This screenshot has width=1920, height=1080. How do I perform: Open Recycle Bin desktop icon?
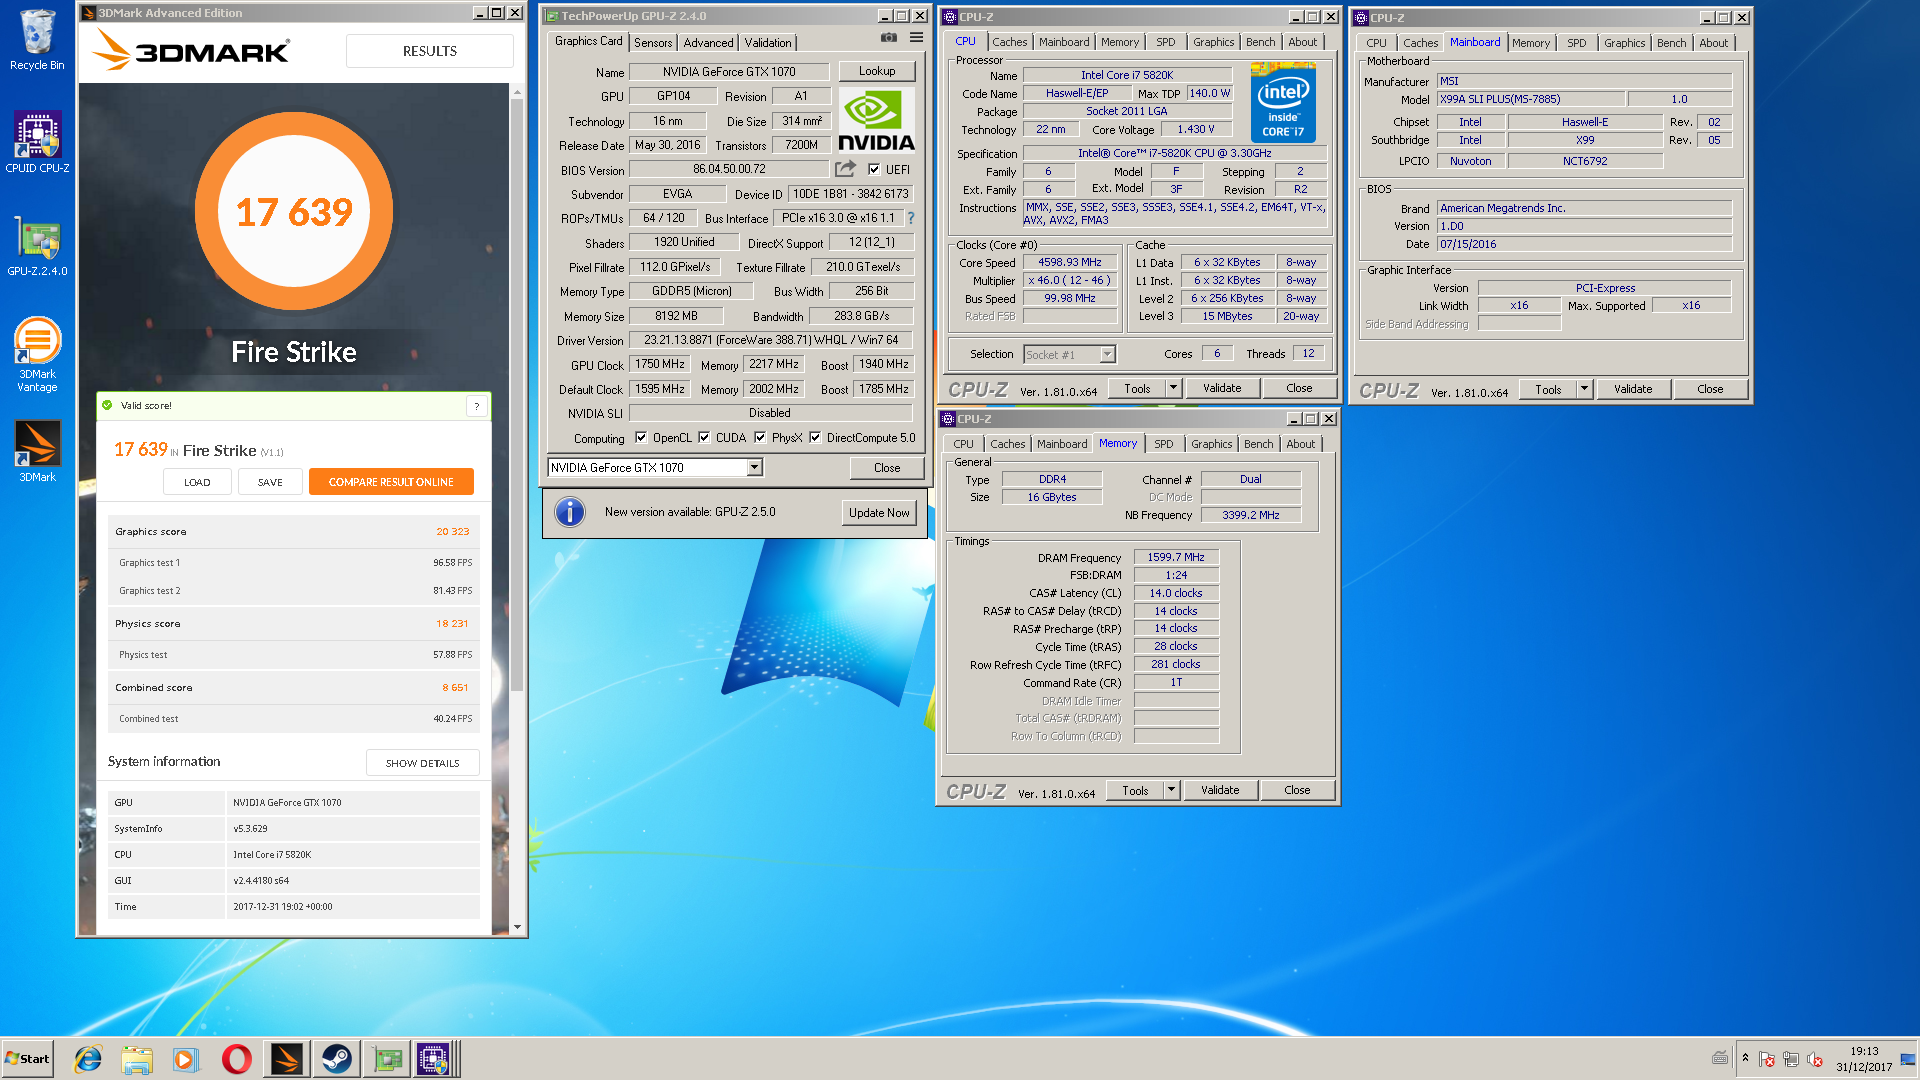pos(37,40)
